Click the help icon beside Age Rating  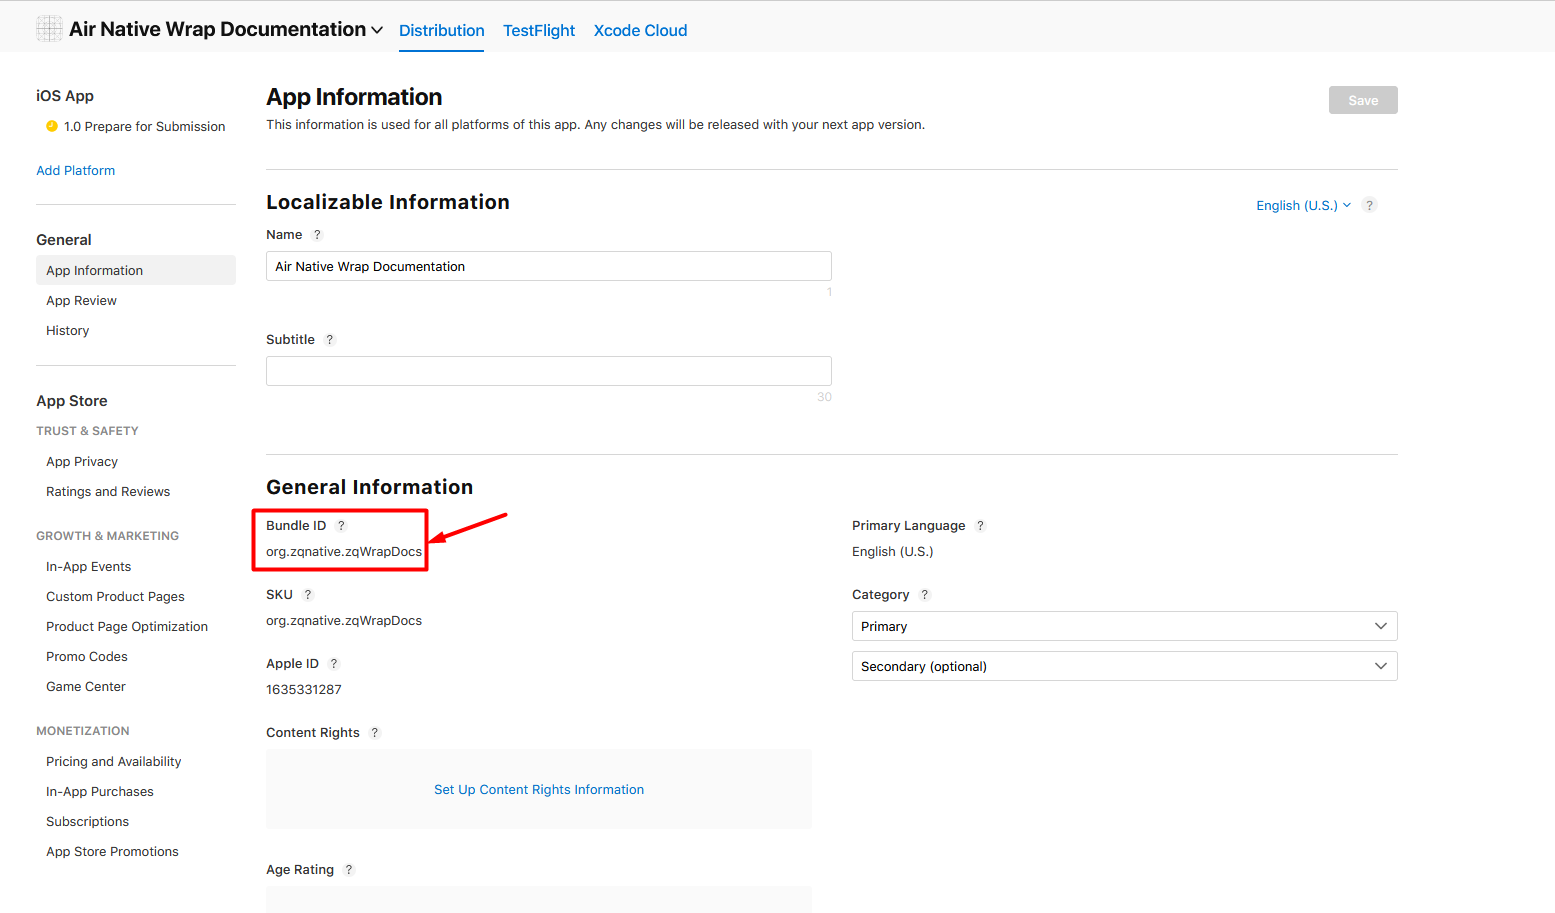click(x=349, y=870)
